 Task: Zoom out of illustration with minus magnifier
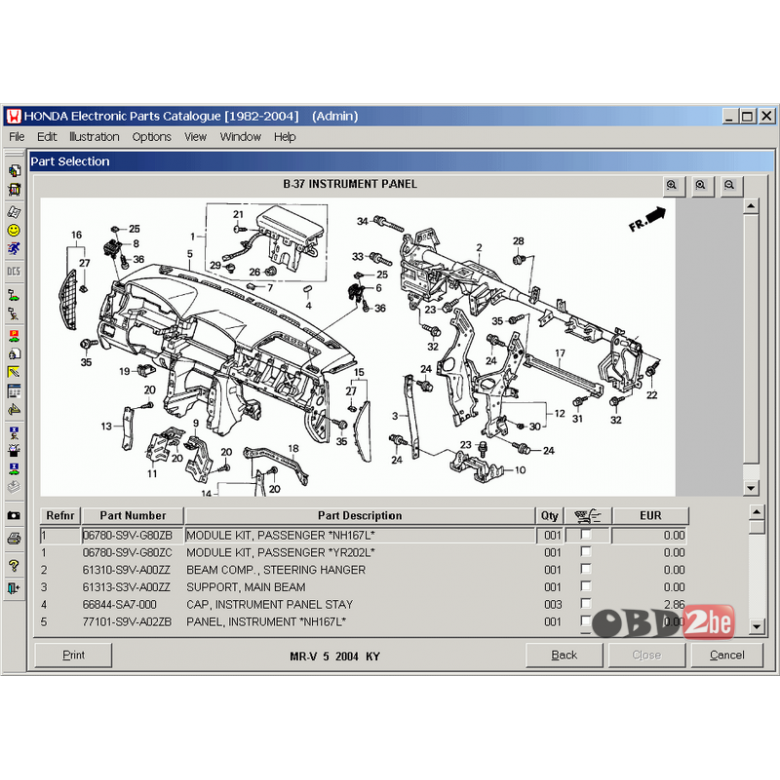(x=730, y=186)
